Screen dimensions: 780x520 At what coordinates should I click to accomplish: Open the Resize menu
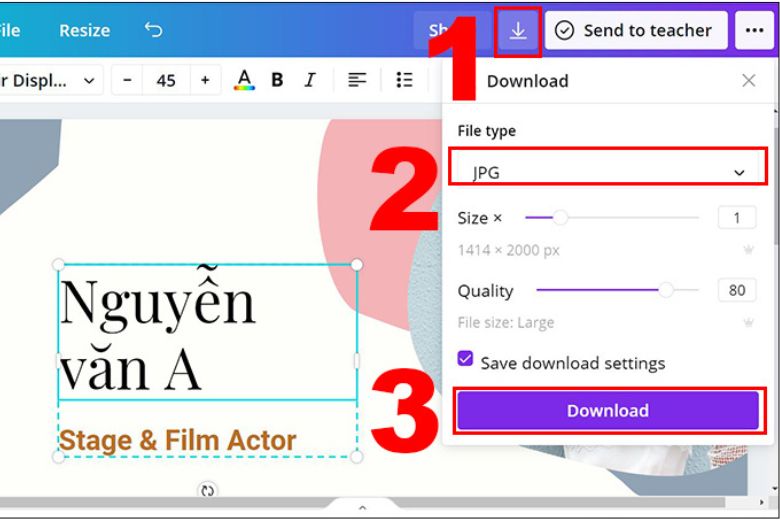(x=84, y=30)
